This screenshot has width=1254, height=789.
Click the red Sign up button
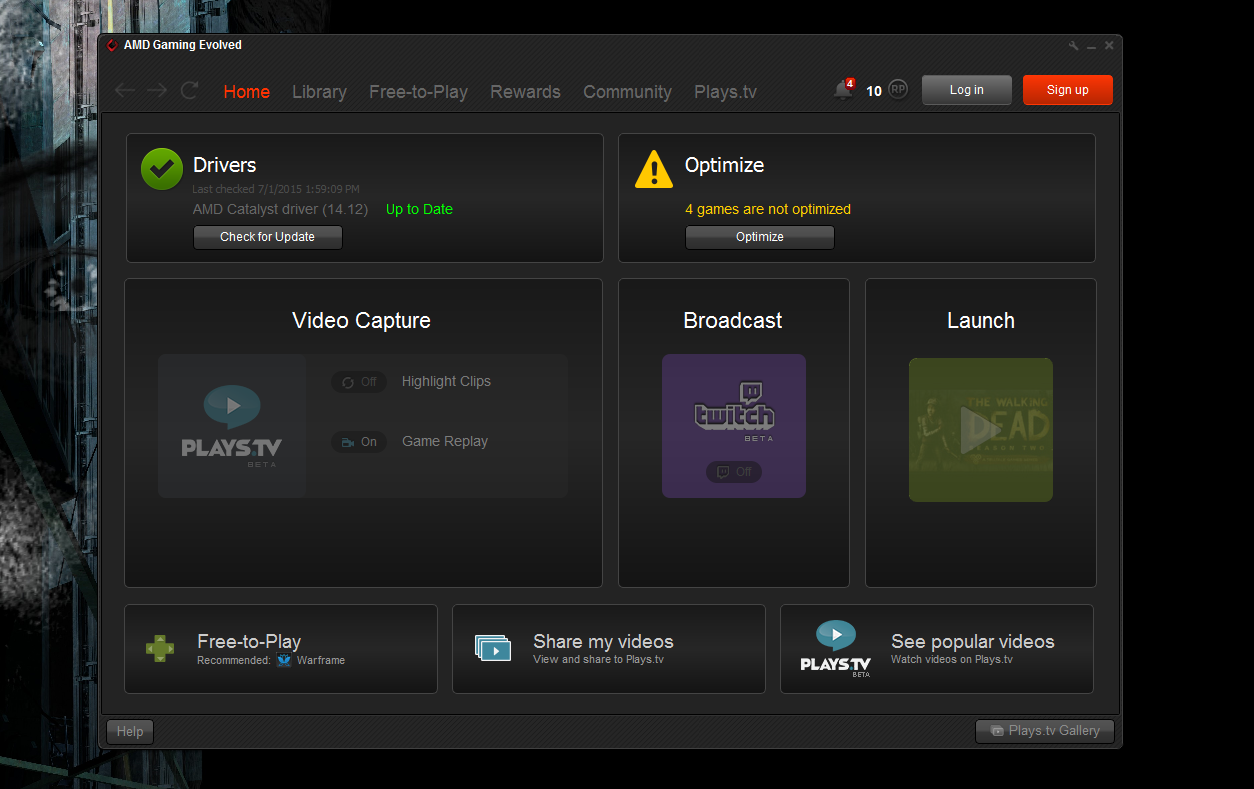[1067, 90]
